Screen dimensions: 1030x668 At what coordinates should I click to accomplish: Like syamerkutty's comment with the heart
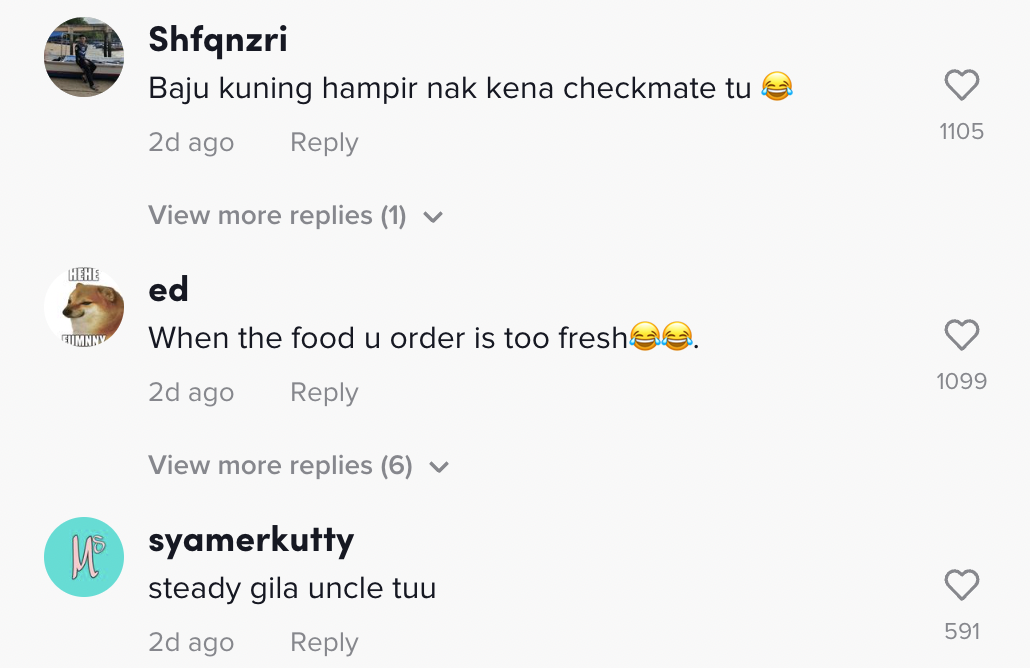(x=961, y=586)
